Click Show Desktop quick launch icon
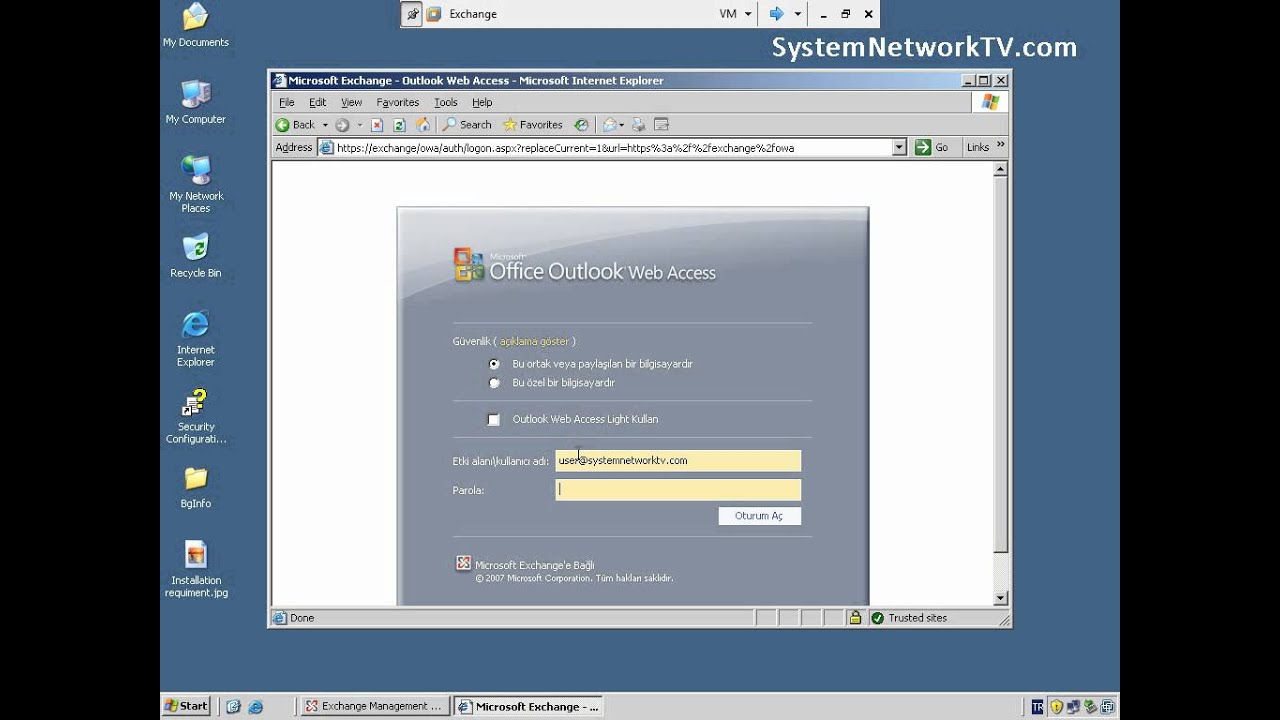Screen dimensions: 1280x720 (233, 706)
